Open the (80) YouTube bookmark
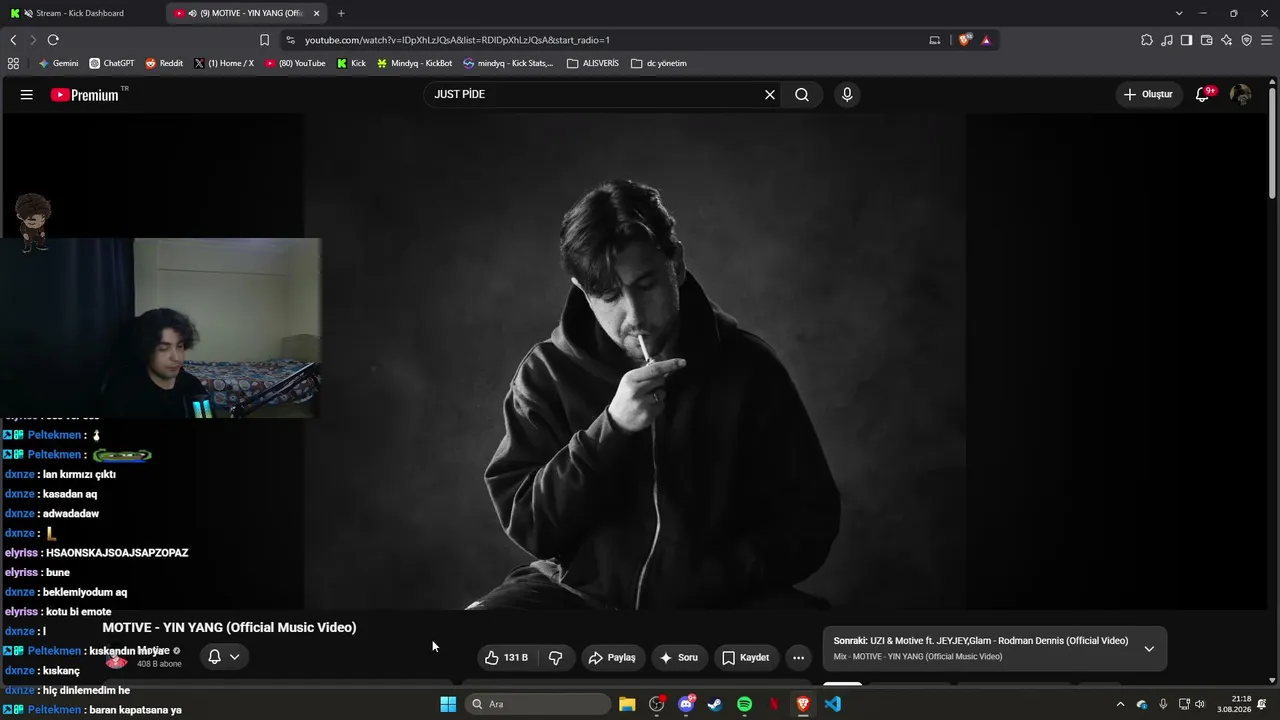This screenshot has width=1280, height=720. coord(295,63)
